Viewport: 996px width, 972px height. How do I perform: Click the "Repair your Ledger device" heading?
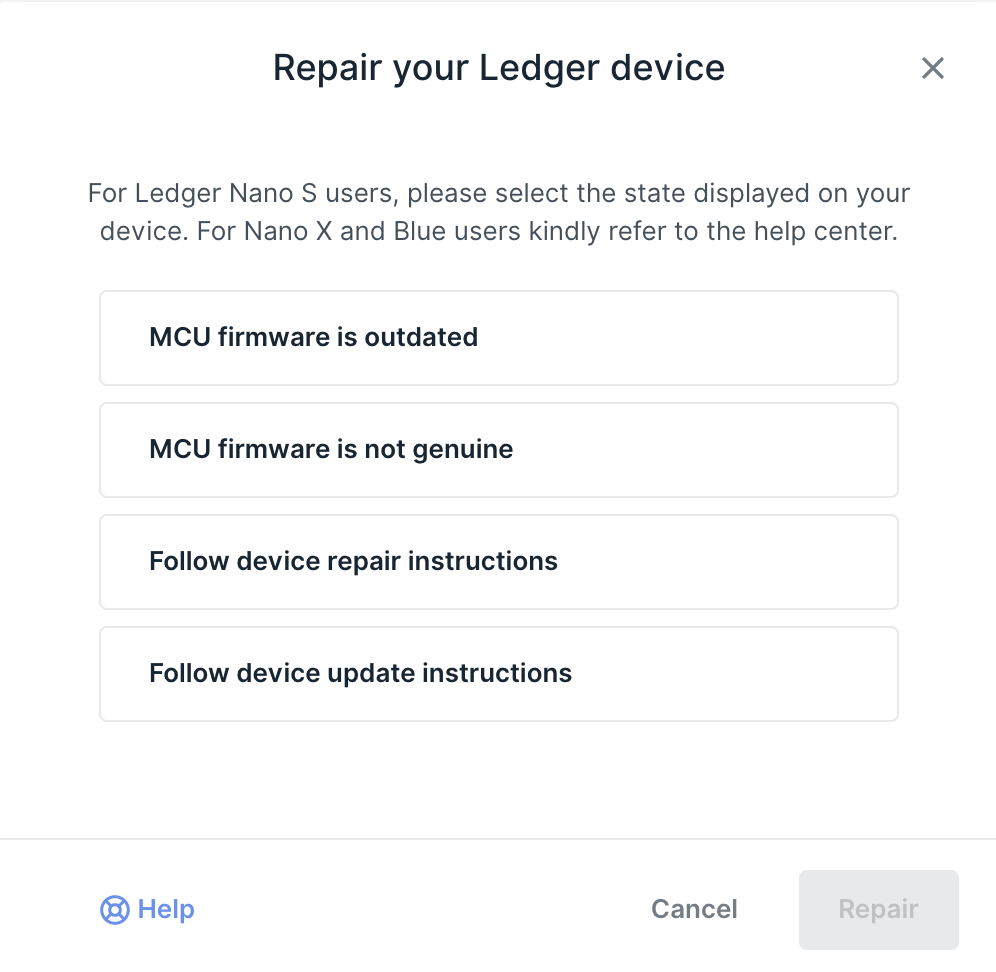pyautogui.click(x=498, y=68)
